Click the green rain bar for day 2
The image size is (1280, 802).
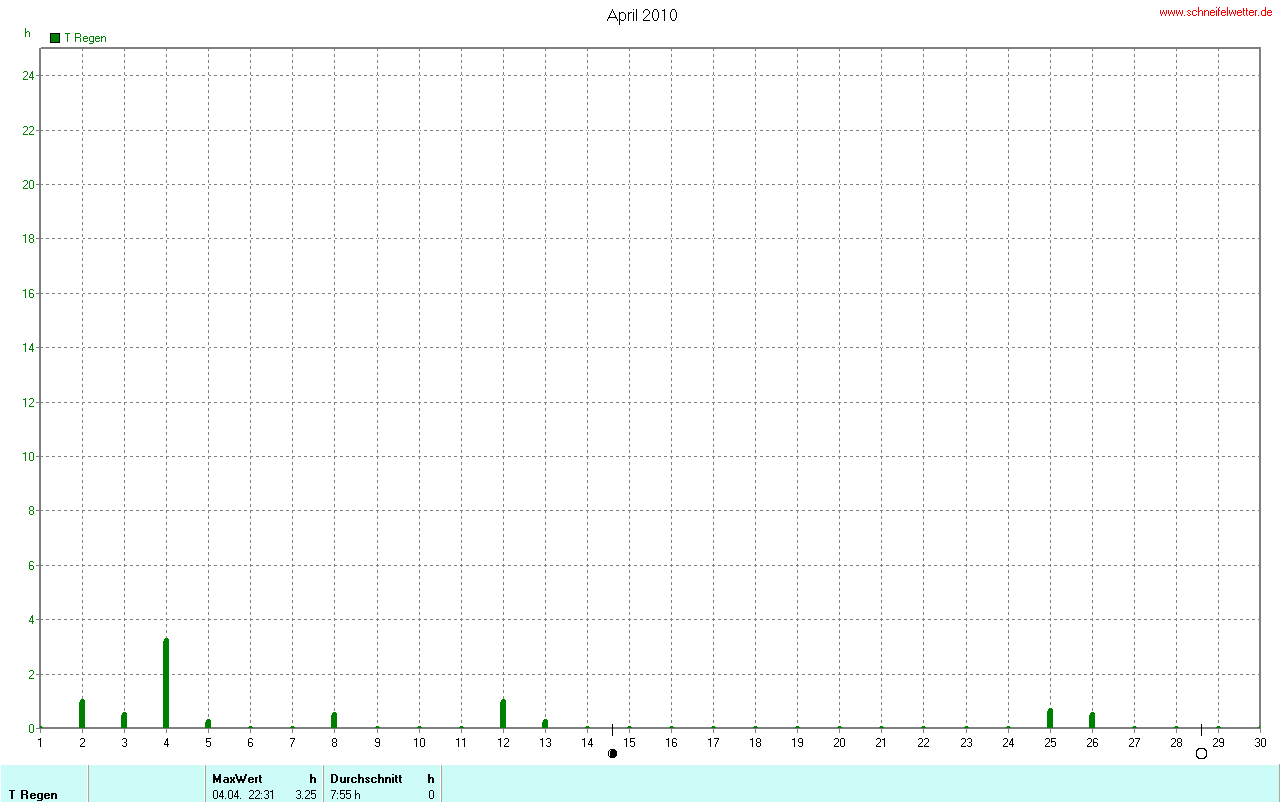pos(82,714)
